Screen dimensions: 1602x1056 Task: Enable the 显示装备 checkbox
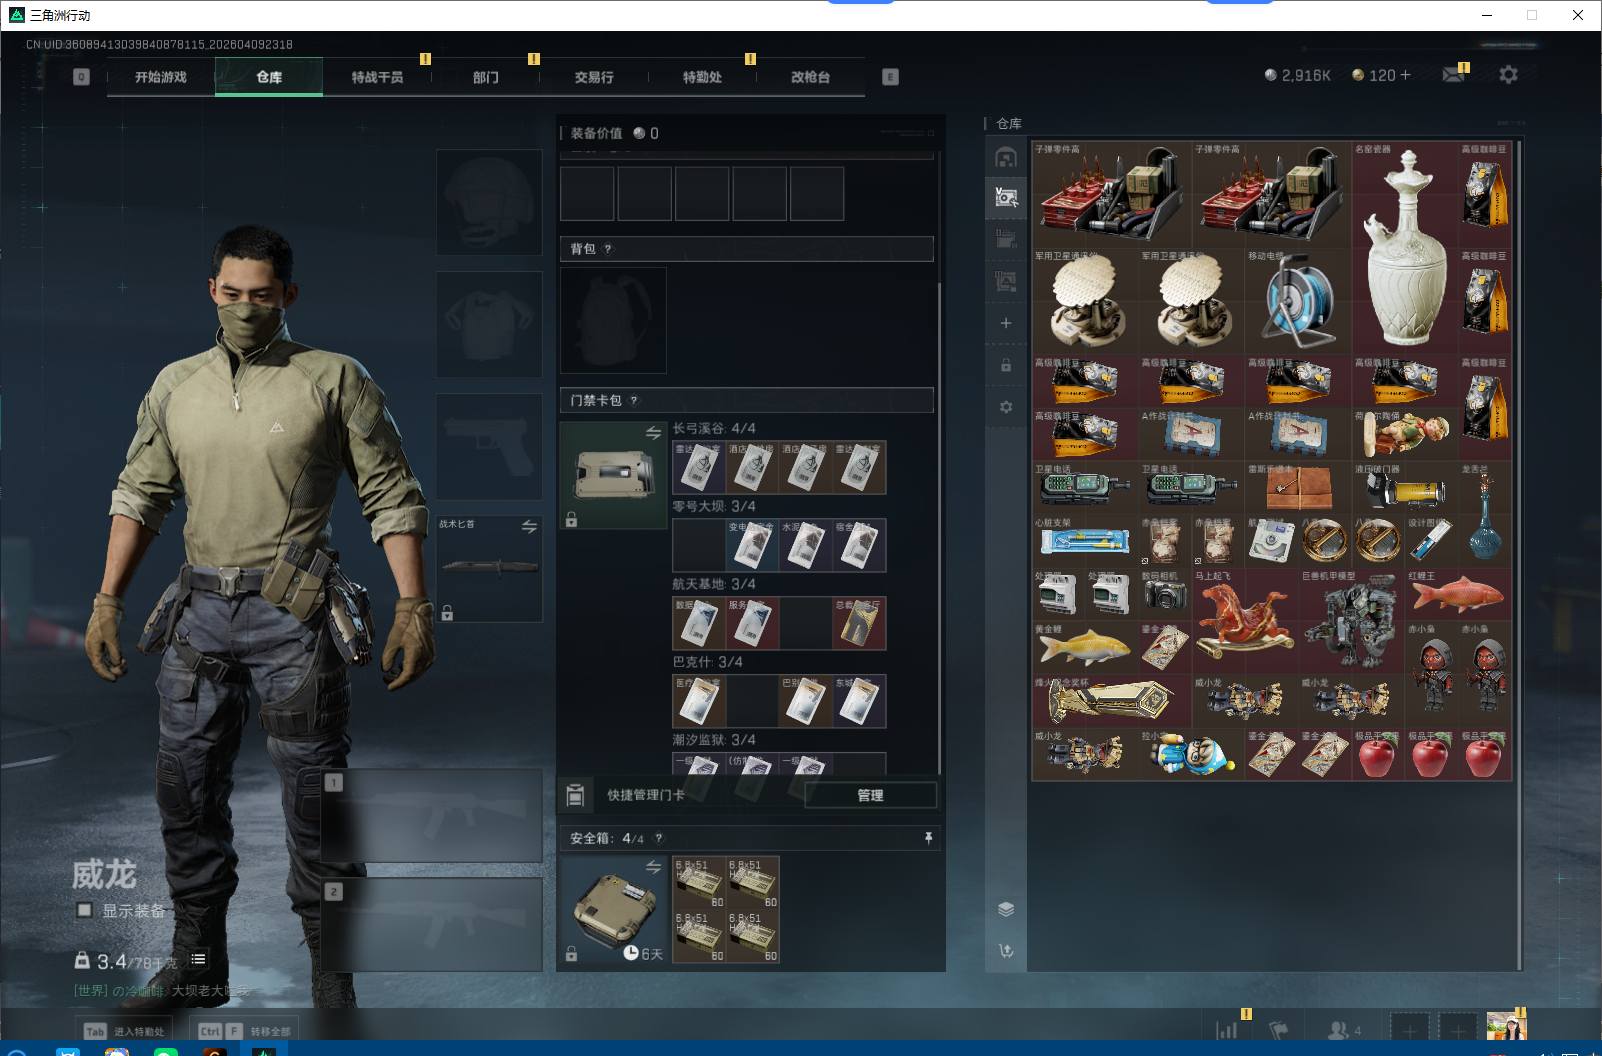point(85,910)
